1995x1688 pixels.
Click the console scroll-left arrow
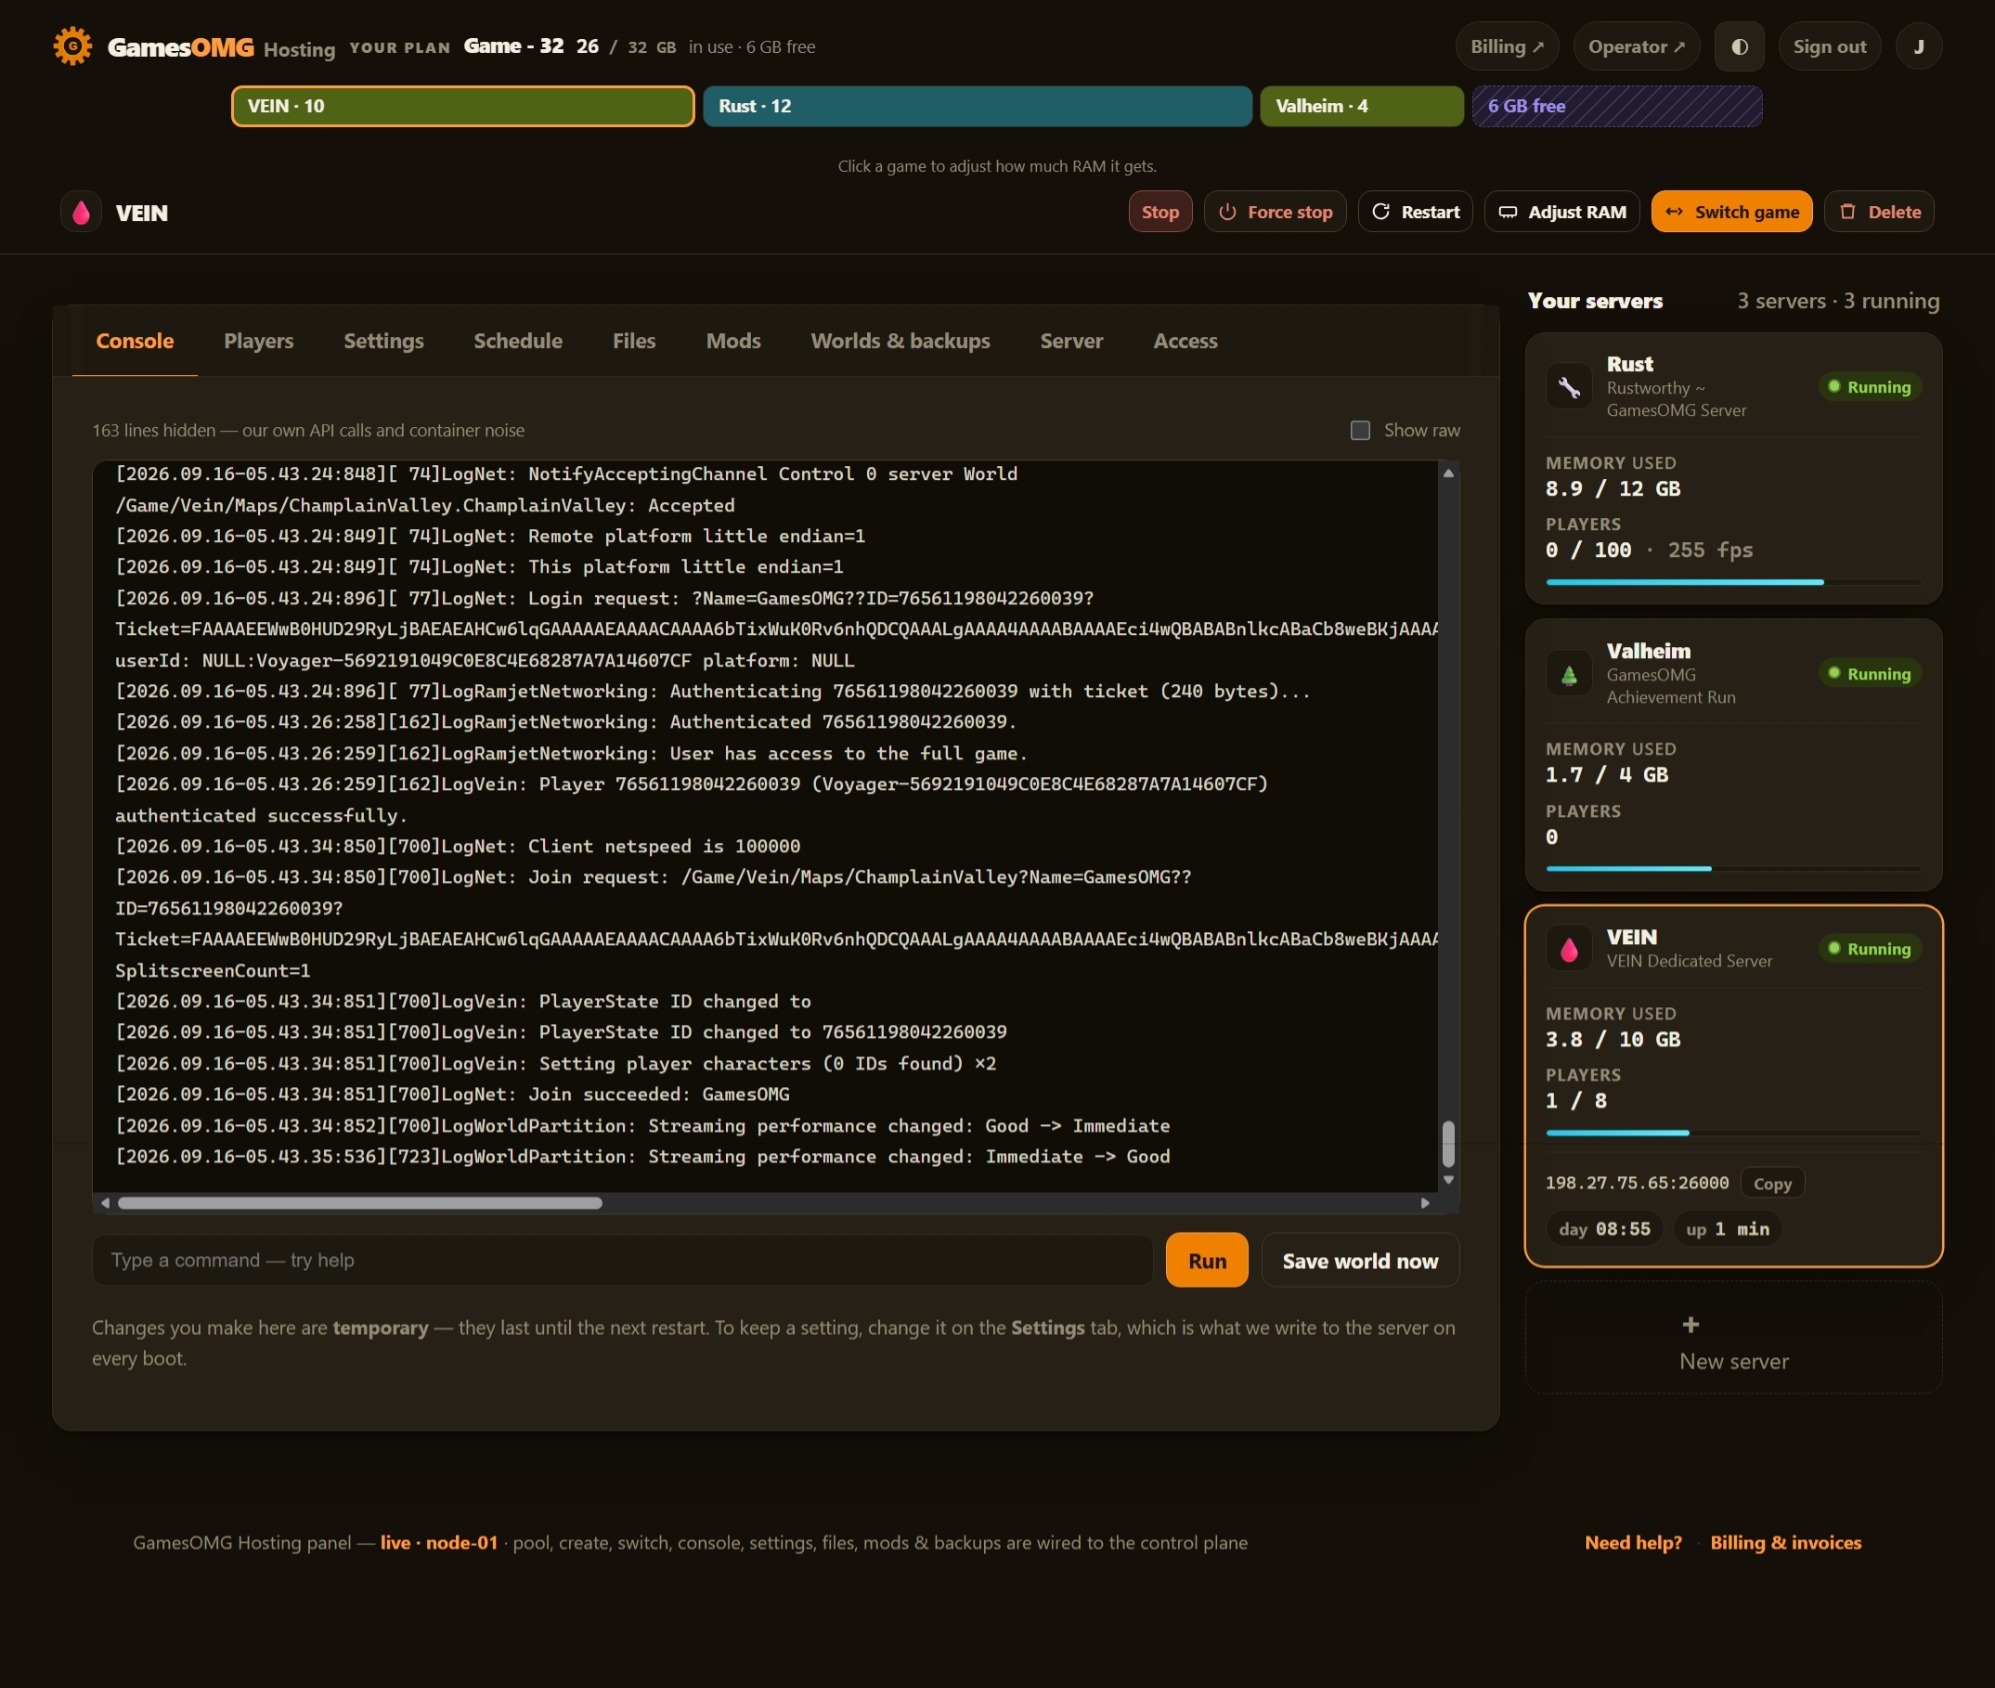click(105, 1203)
